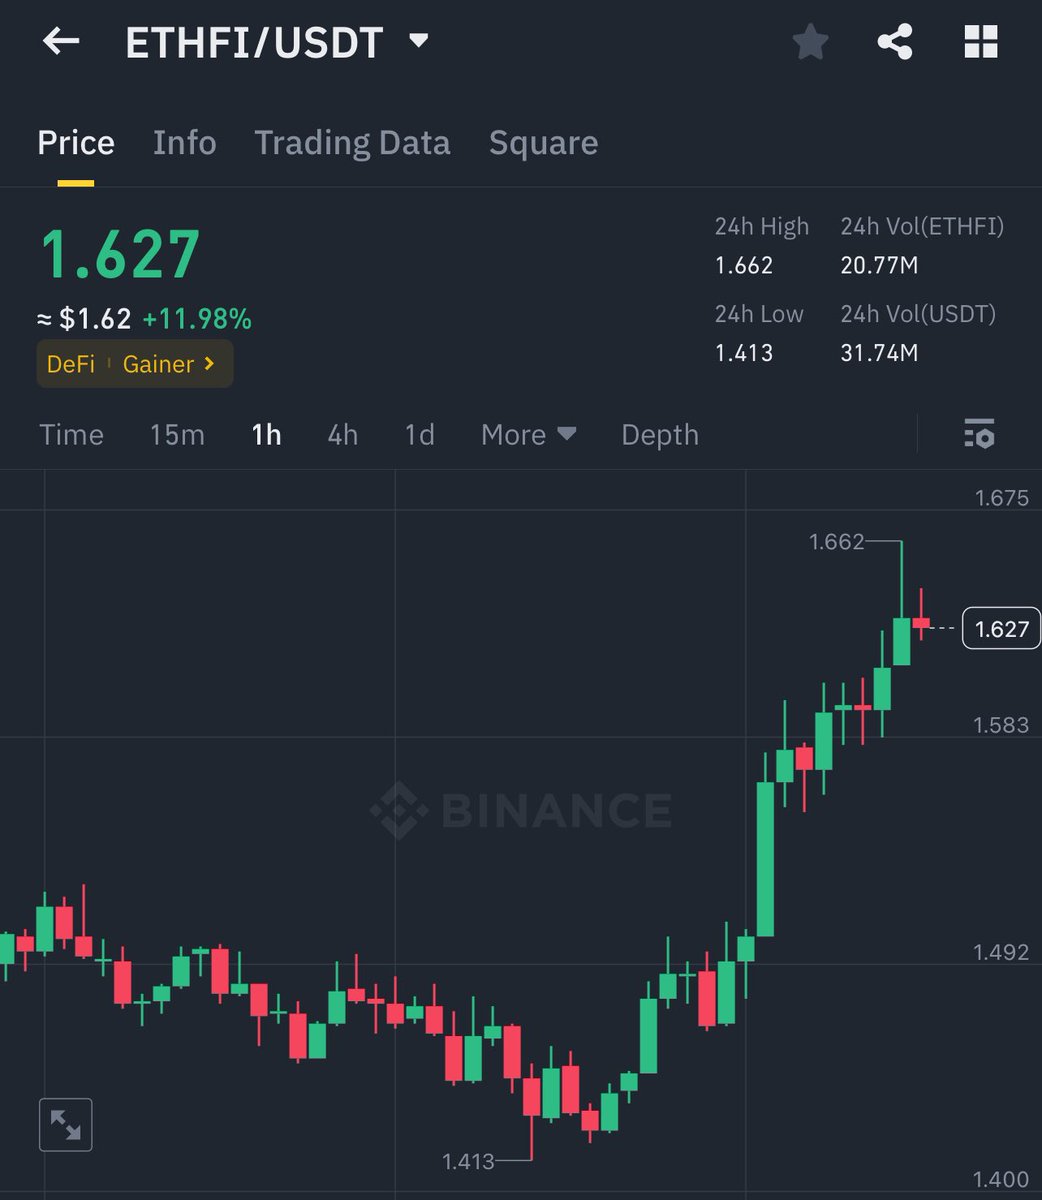Switch to the 4h timeframe
Viewport: 1042px width, 1200px height.
point(341,434)
